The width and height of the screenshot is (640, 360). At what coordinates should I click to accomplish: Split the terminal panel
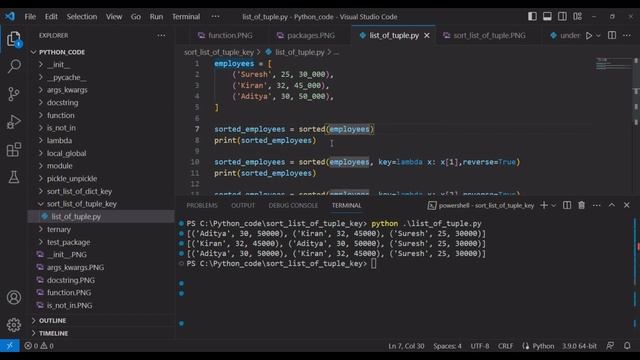coord(567,205)
